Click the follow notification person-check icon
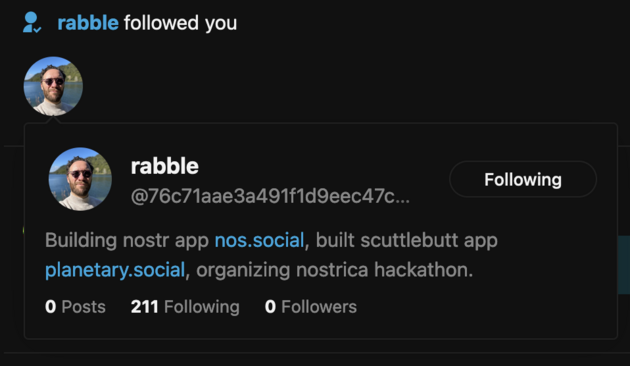 [32, 22]
